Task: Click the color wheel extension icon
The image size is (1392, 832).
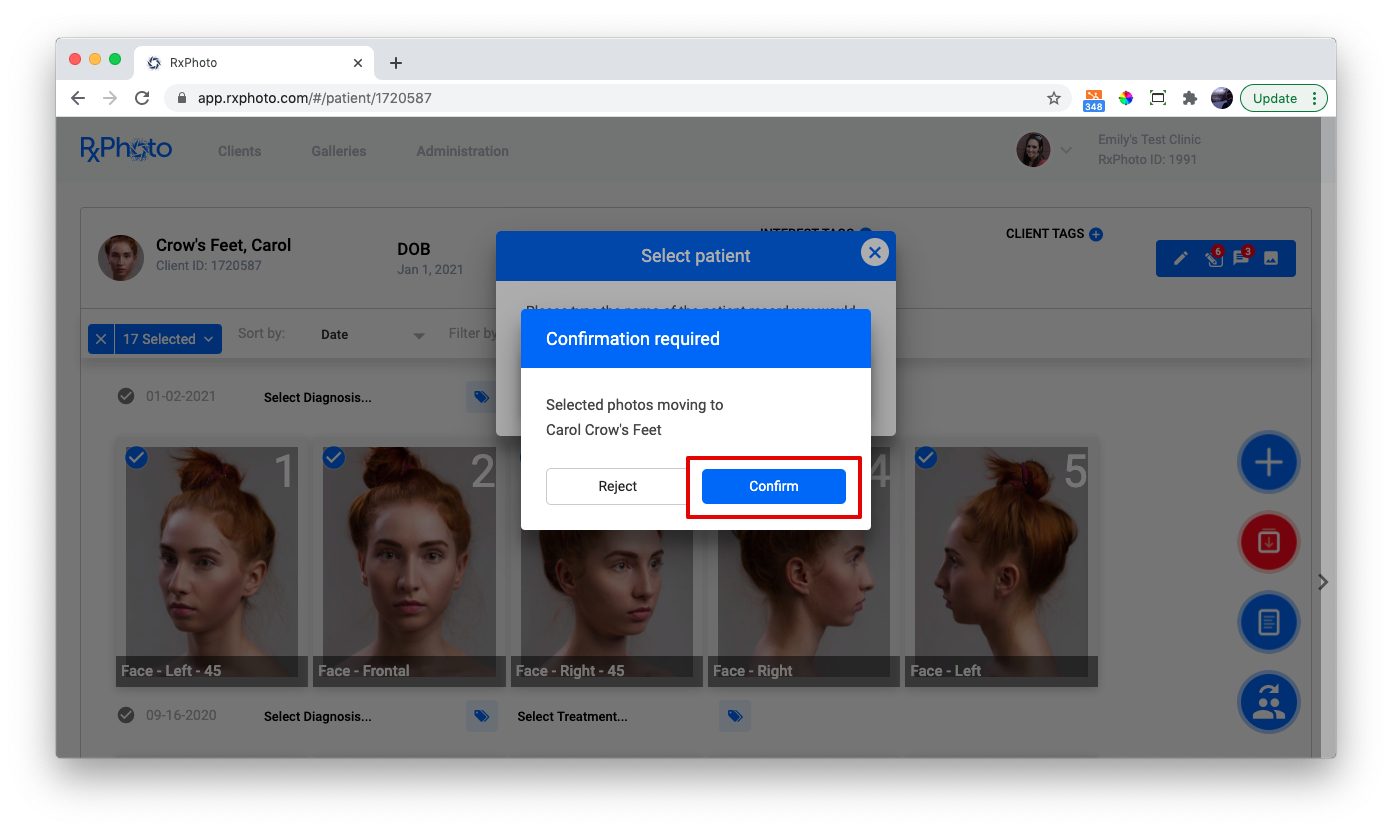Action: (x=1126, y=98)
